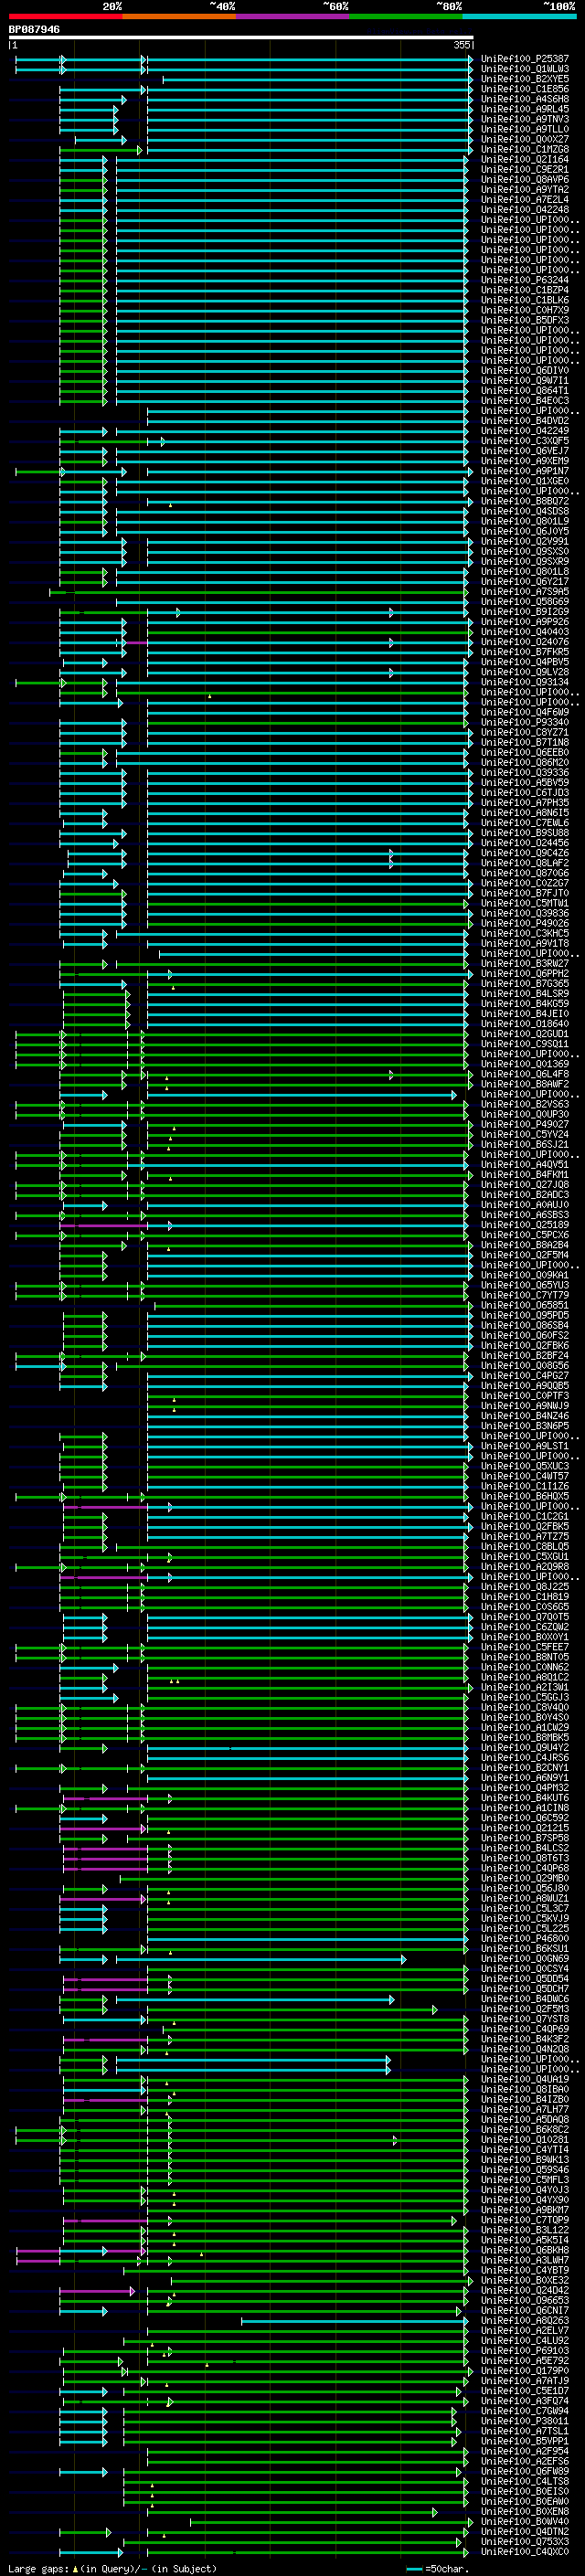Select the UniRef100_Q5XUC3 label
This screenshot has height=2576, width=585.
525,1466
